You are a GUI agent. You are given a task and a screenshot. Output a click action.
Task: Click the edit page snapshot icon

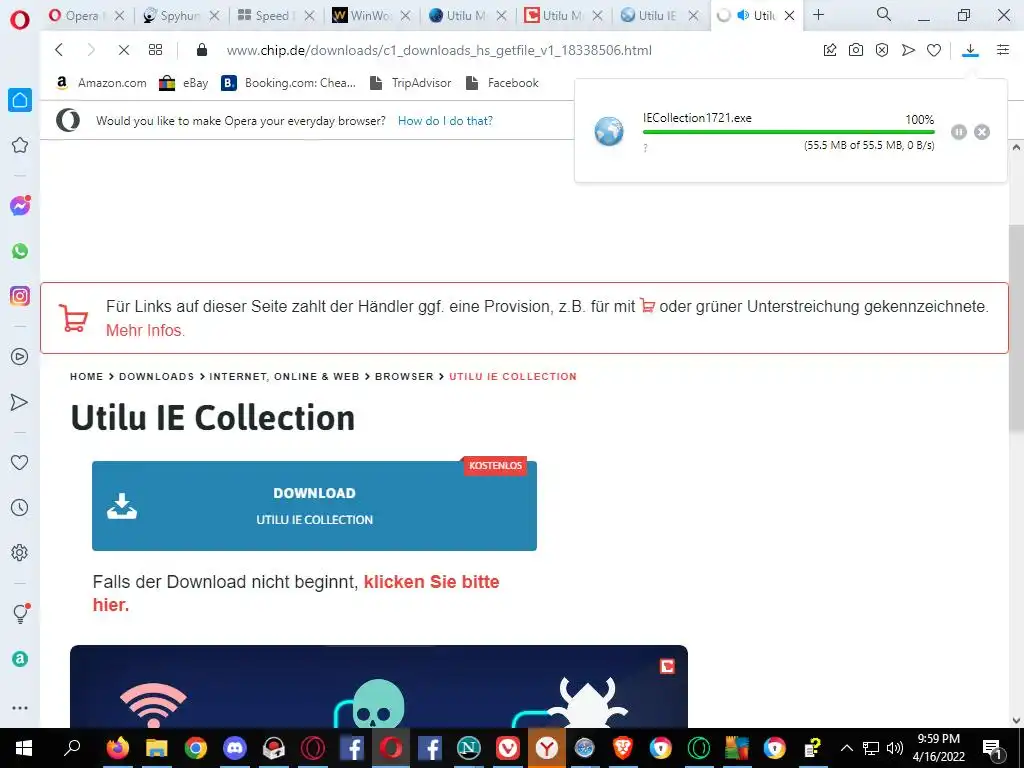[x=830, y=50]
